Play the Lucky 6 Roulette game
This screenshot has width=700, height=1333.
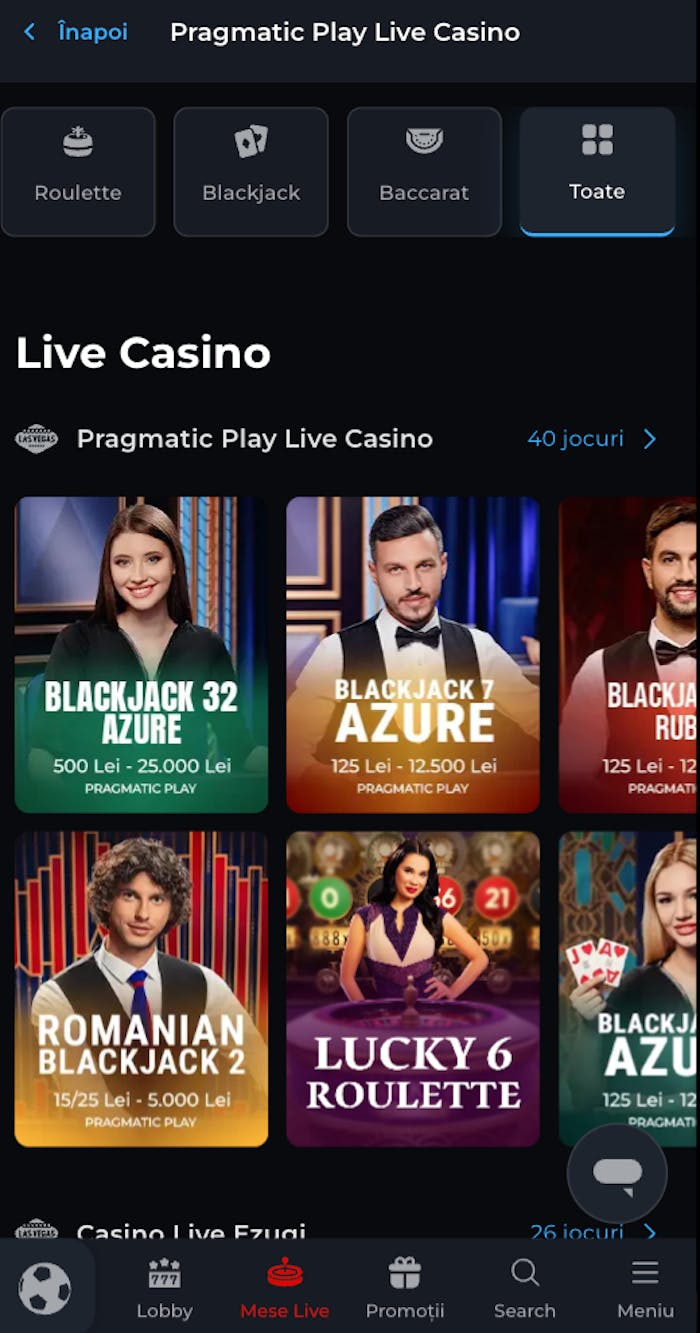pos(413,989)
